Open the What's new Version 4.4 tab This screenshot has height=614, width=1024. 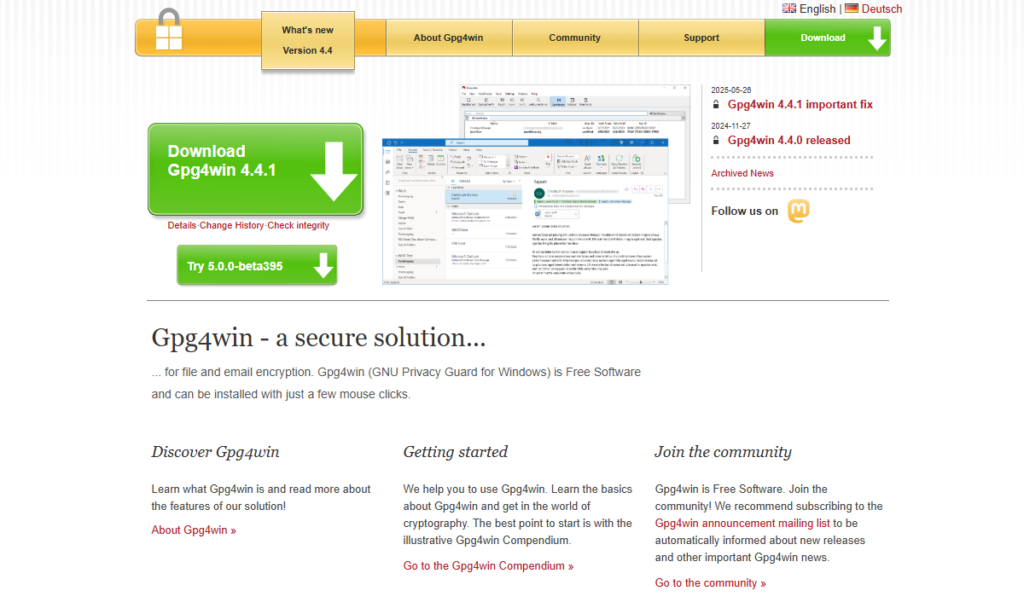tap(308, 41)
